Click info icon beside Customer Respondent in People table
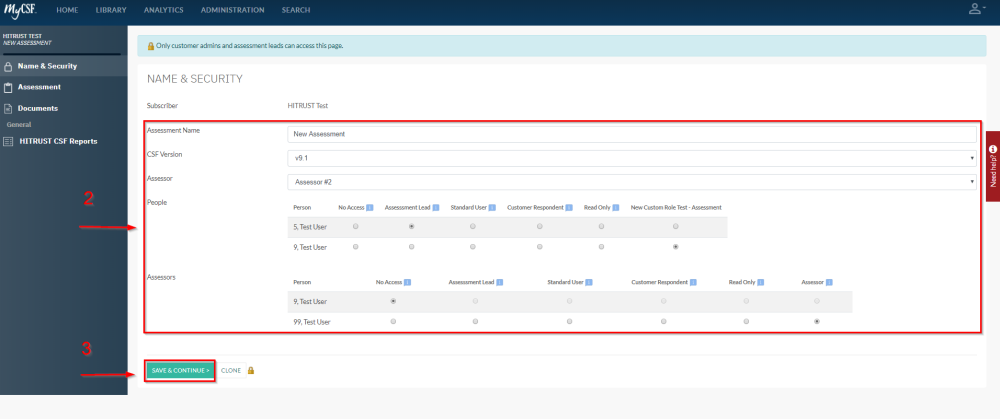The image size is (1000, 419). coord(569,208)
